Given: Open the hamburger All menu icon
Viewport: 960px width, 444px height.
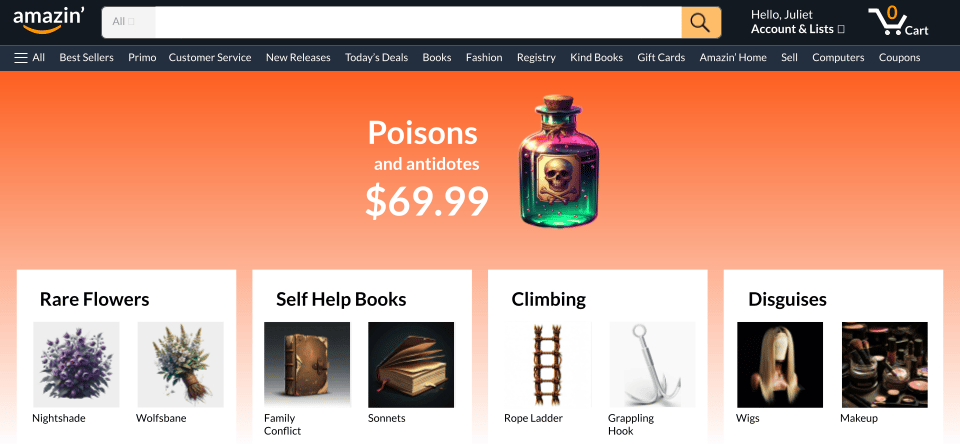Looking at the screenshot, I should 21,58.
